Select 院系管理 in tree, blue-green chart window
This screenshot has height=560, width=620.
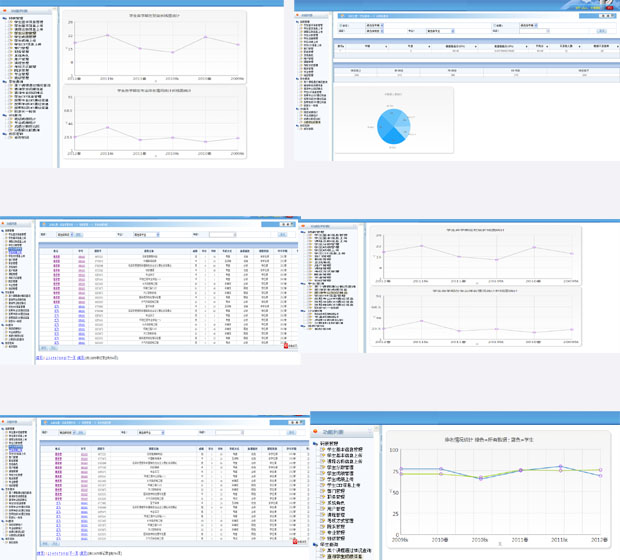[x=336, y=526]
